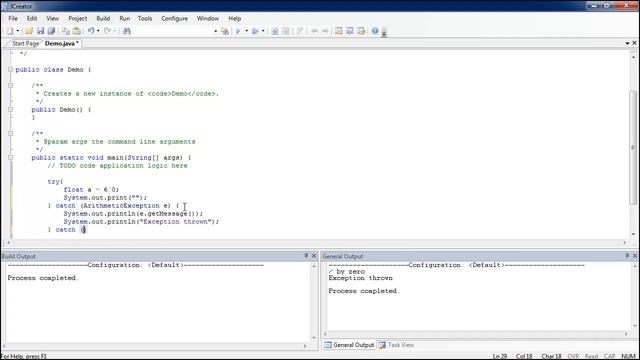
Task: Switch to the Task View tab
Action: point(396,345)
